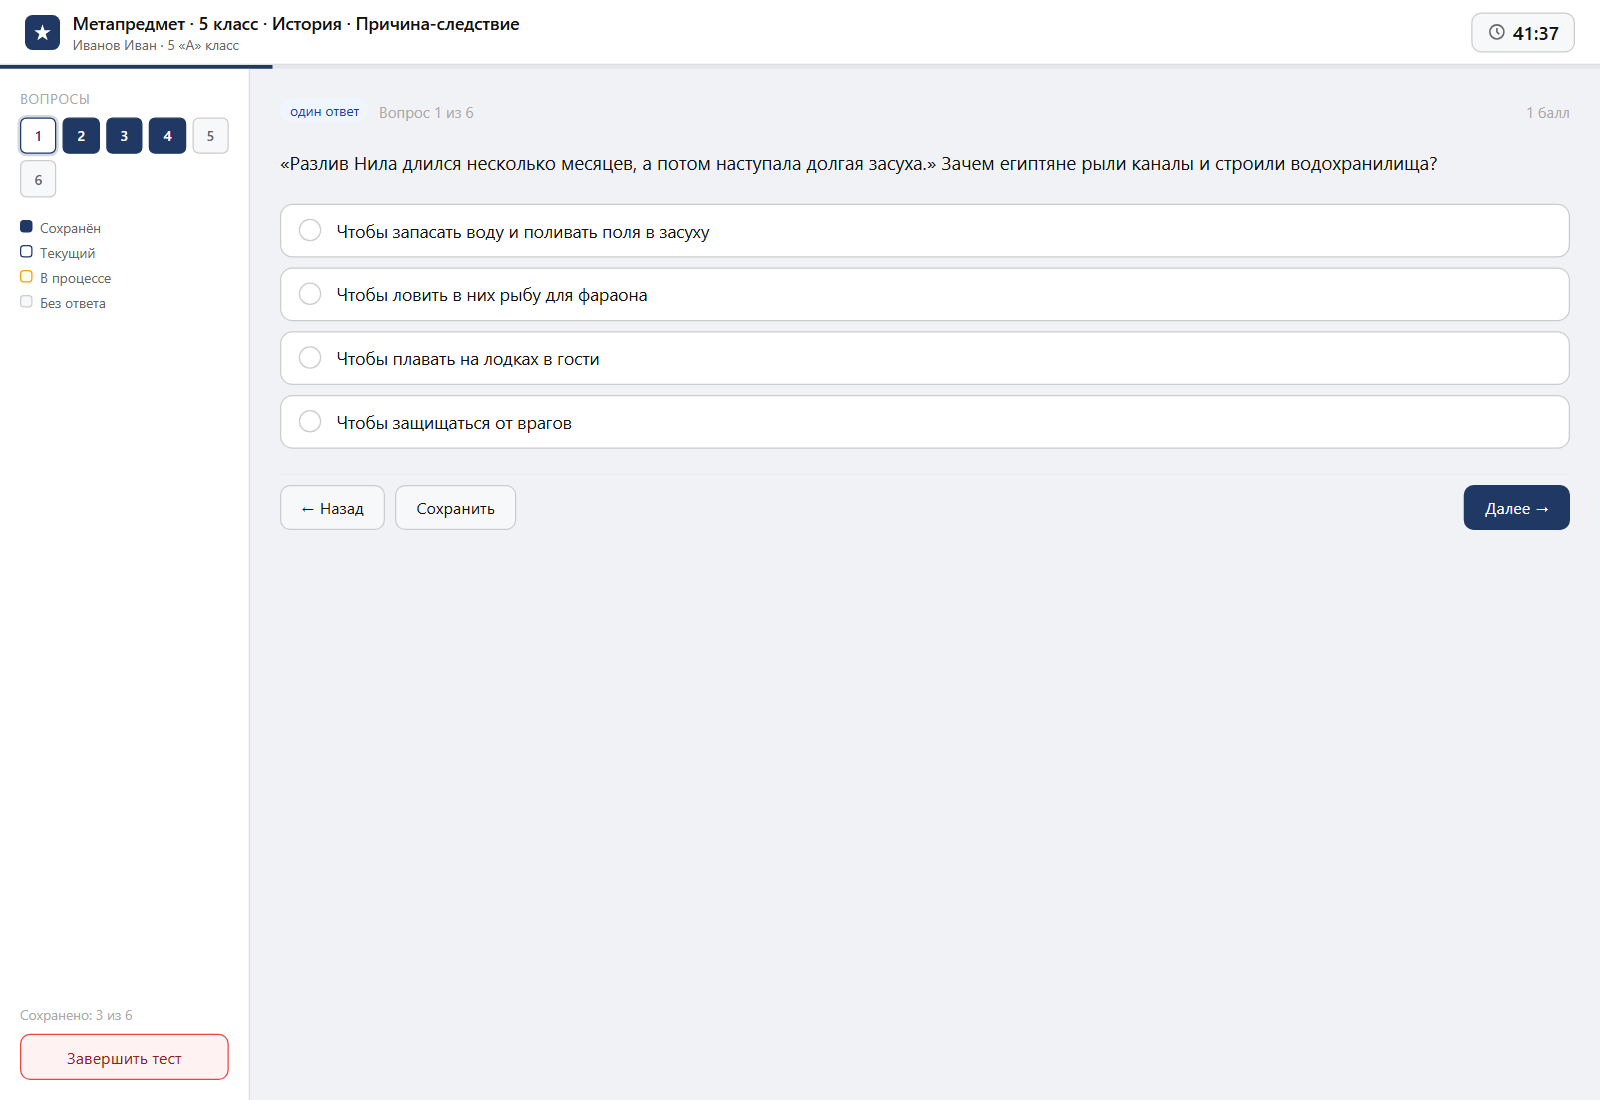Click the ВОПРОСЫ sidebar heading
Viewport: 1600px width, 1100px height.
tap(55, 99)
